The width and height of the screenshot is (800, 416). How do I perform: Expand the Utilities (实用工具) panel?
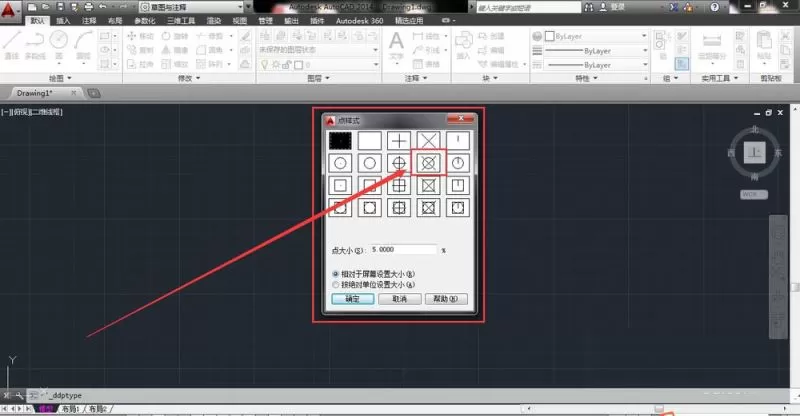tap(719, 78)
